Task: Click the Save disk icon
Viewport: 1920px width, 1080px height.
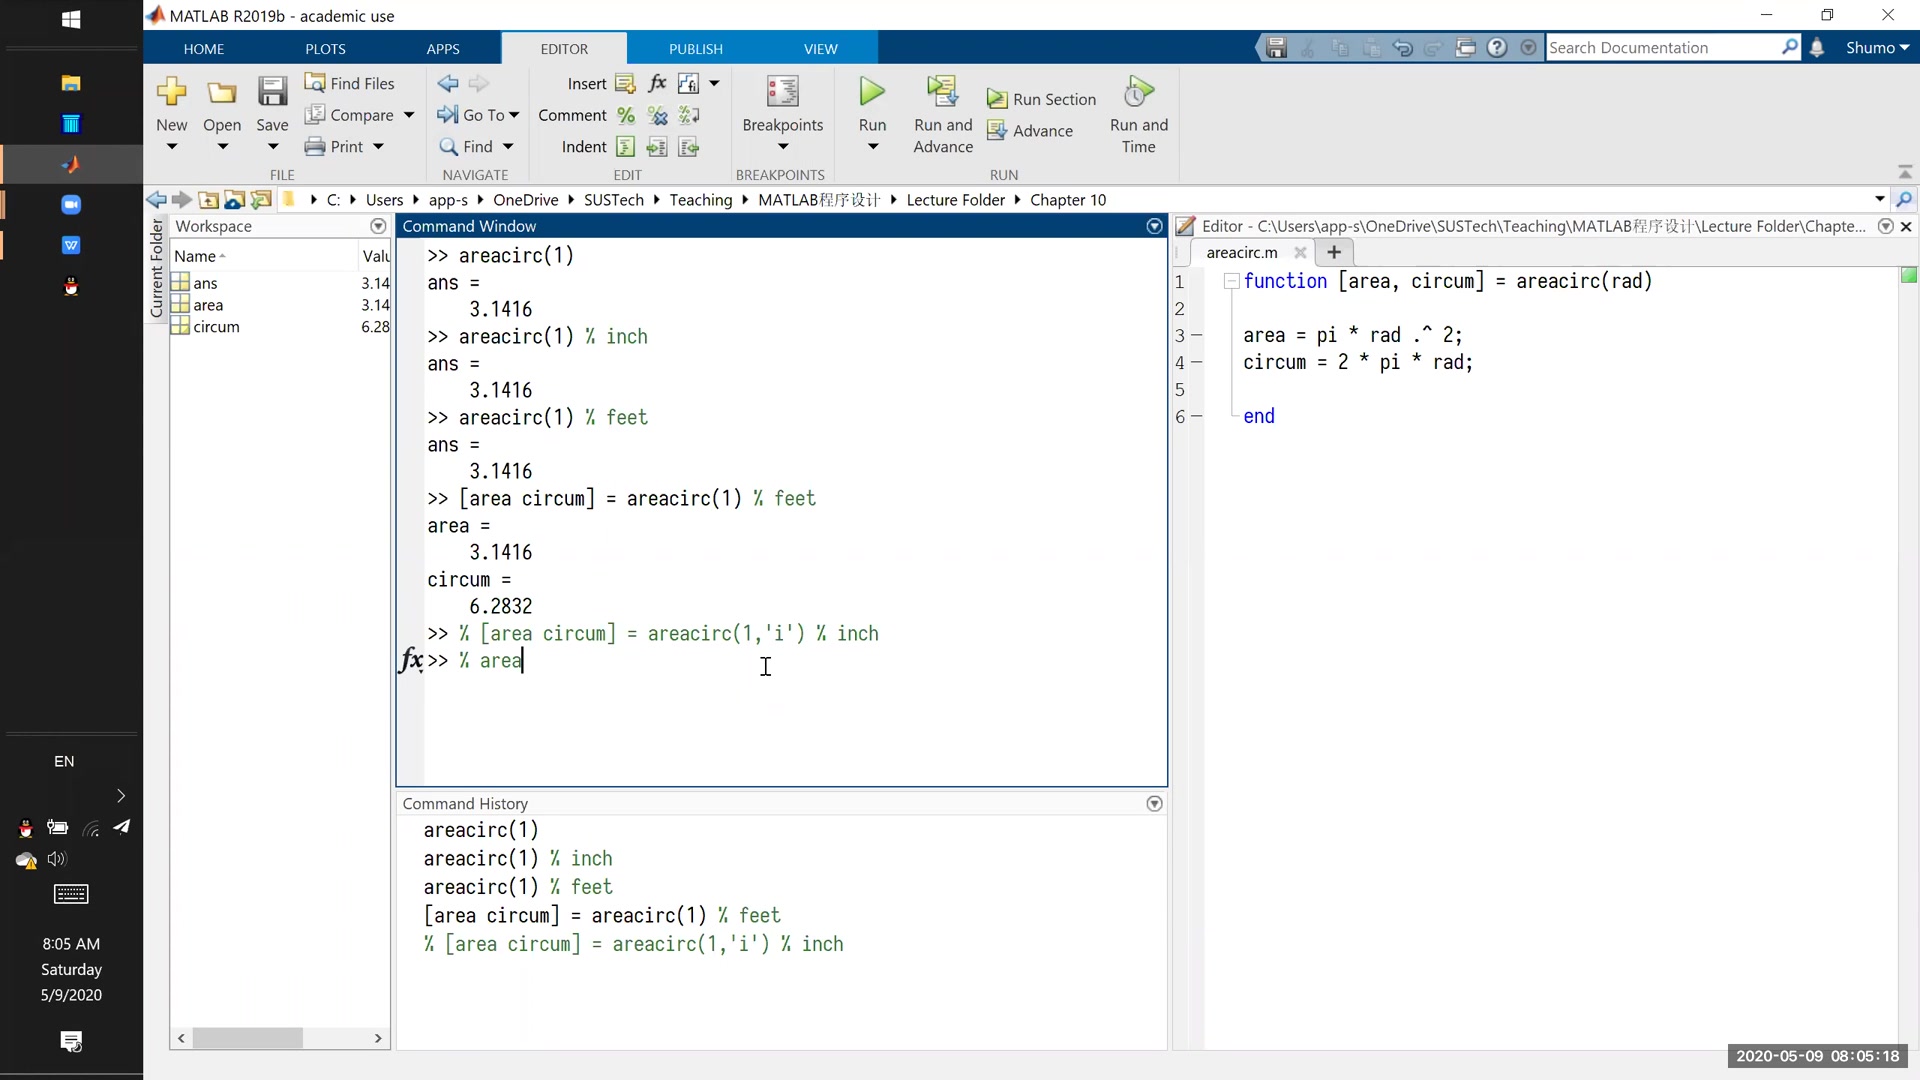Action: (x=272, y=92)
